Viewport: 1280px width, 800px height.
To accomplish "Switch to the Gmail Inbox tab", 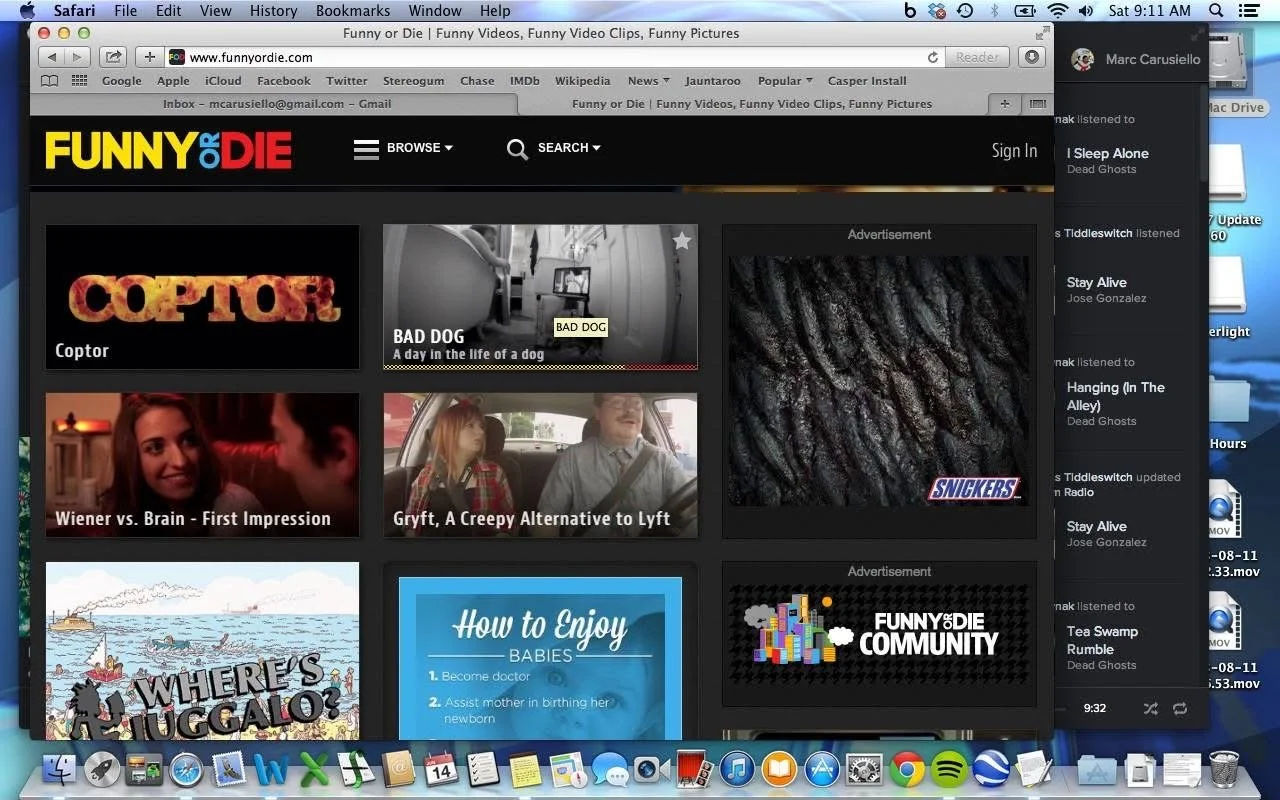I will coord(275,104).
